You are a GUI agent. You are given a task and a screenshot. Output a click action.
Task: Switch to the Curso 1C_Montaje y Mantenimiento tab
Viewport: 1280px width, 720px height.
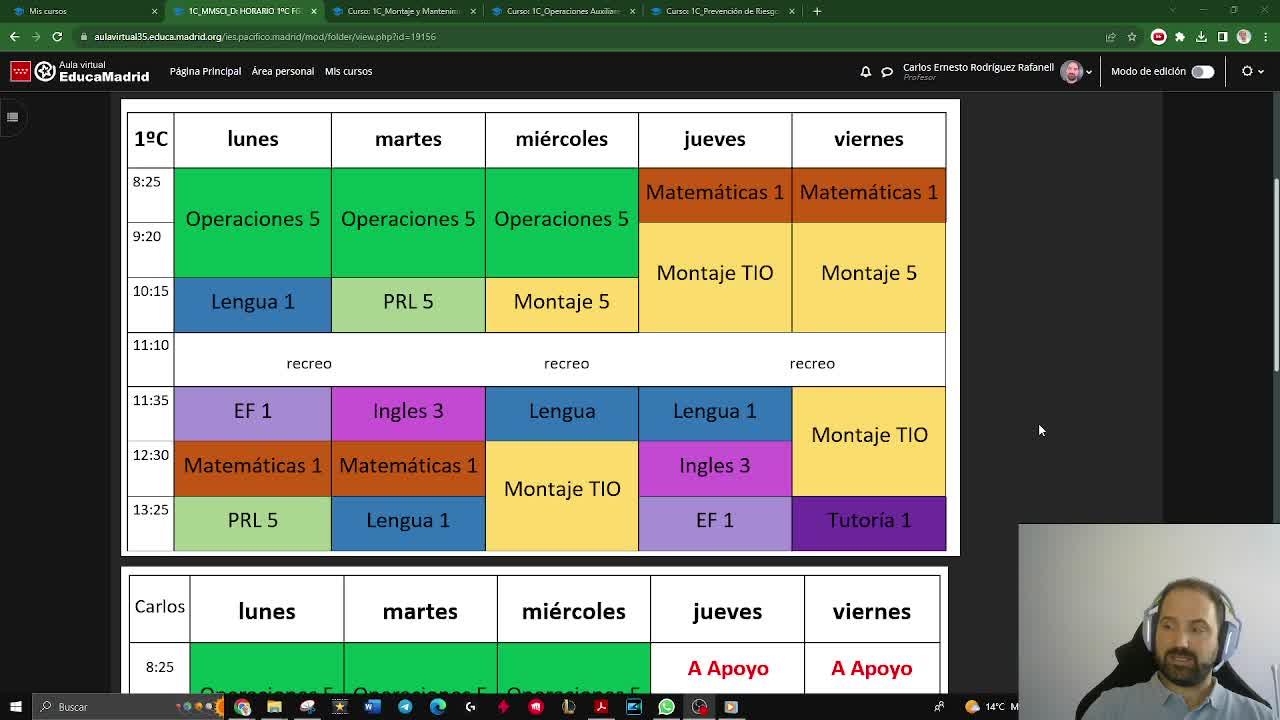click(404, 11)
